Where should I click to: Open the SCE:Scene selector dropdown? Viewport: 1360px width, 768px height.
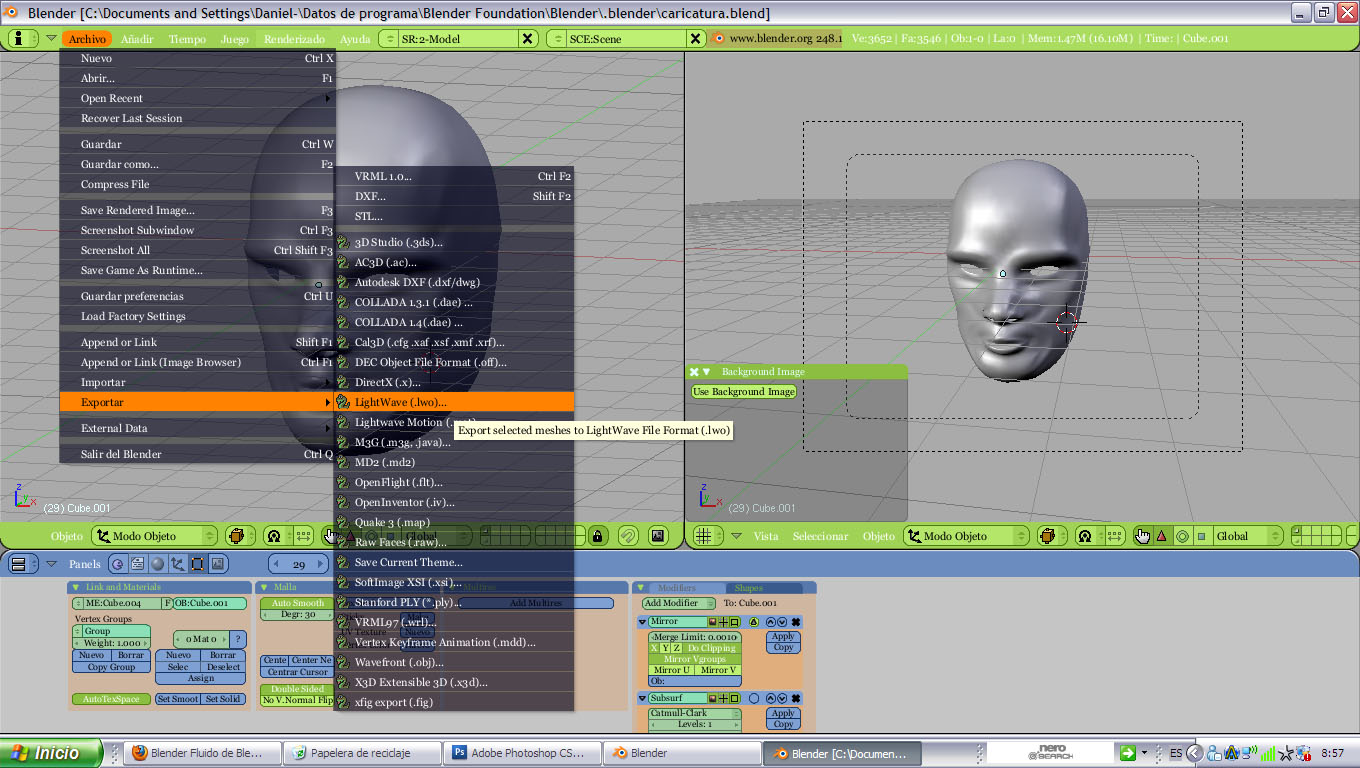[x=558, y=39]
